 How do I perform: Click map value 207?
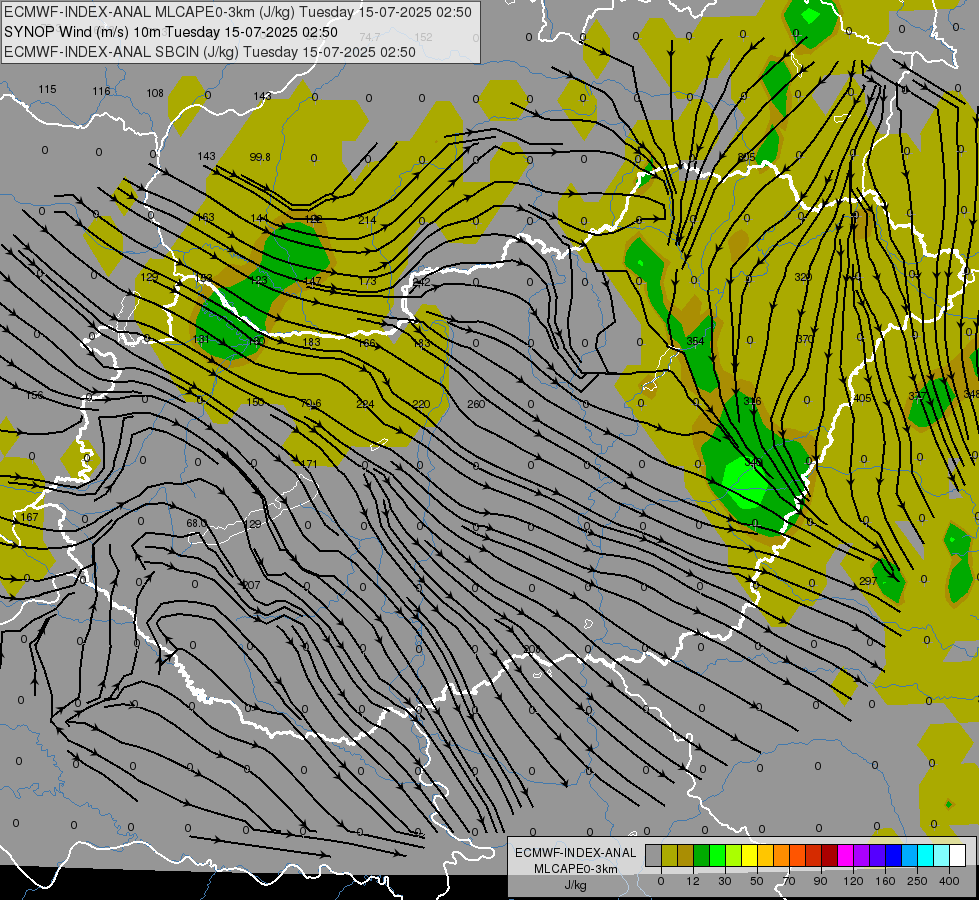pyautogui.click(x=251, y=585)
